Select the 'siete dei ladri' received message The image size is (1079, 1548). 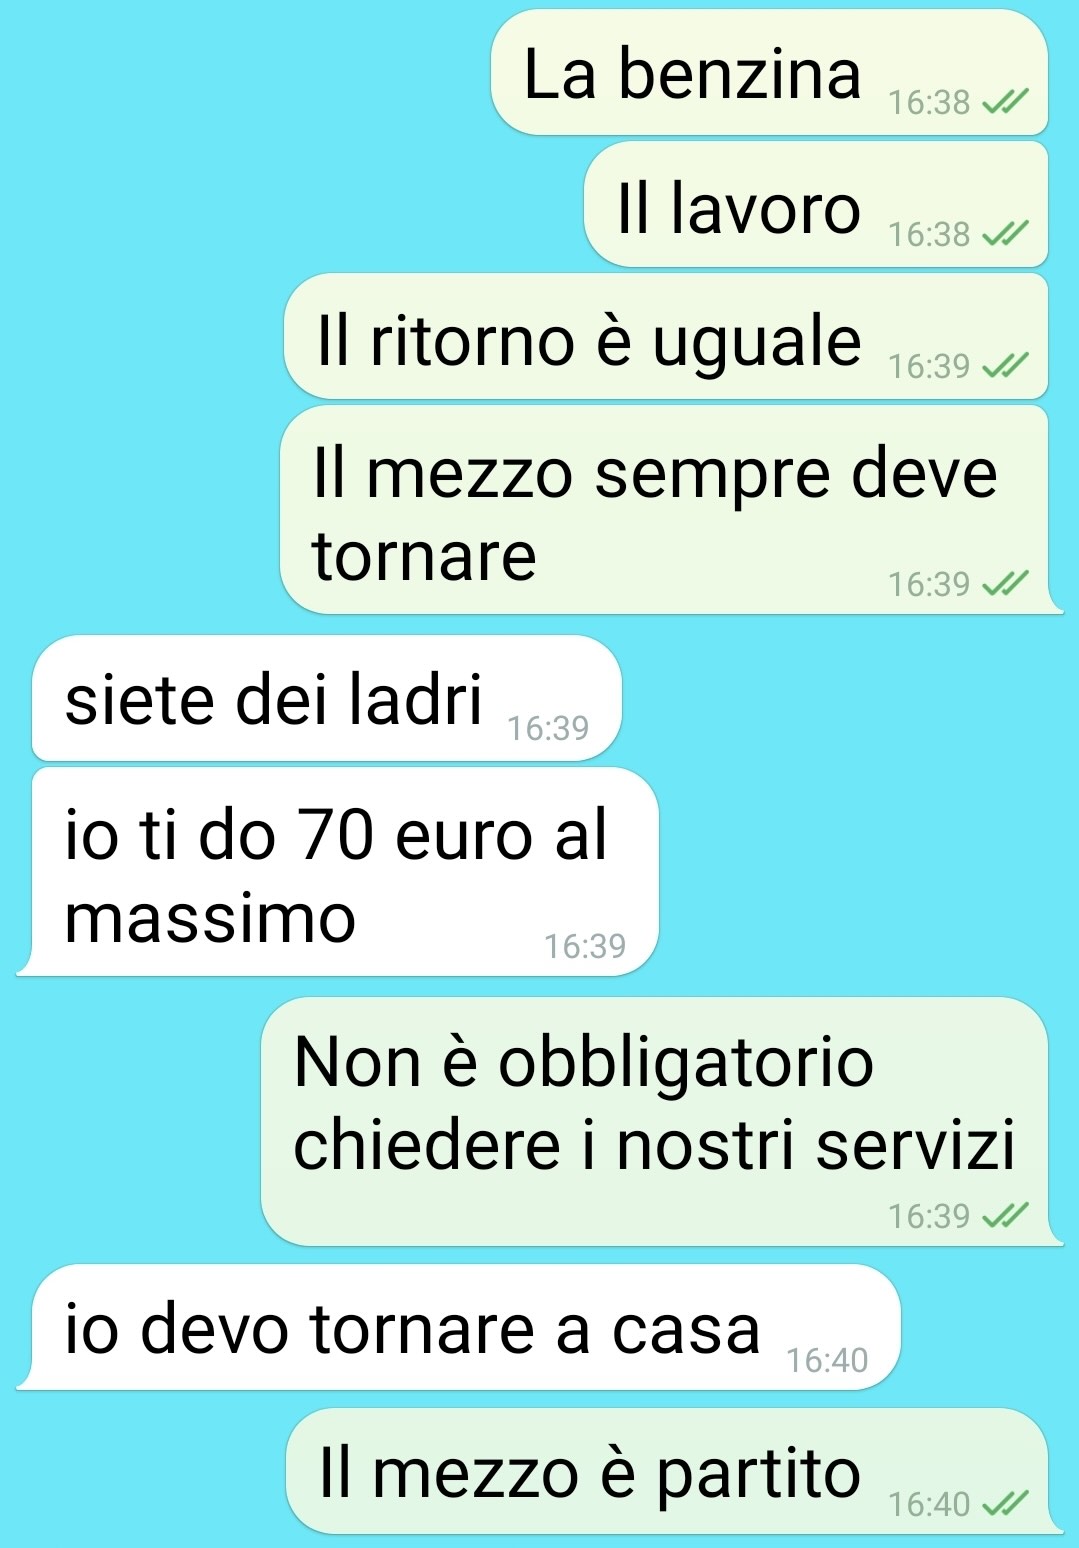tap(327, 698)
